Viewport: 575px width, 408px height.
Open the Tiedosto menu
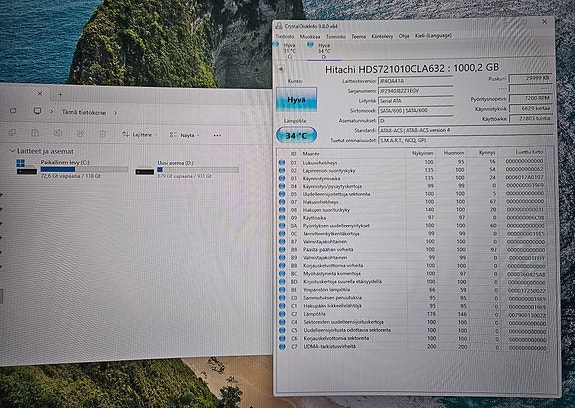tap(285, 36)
